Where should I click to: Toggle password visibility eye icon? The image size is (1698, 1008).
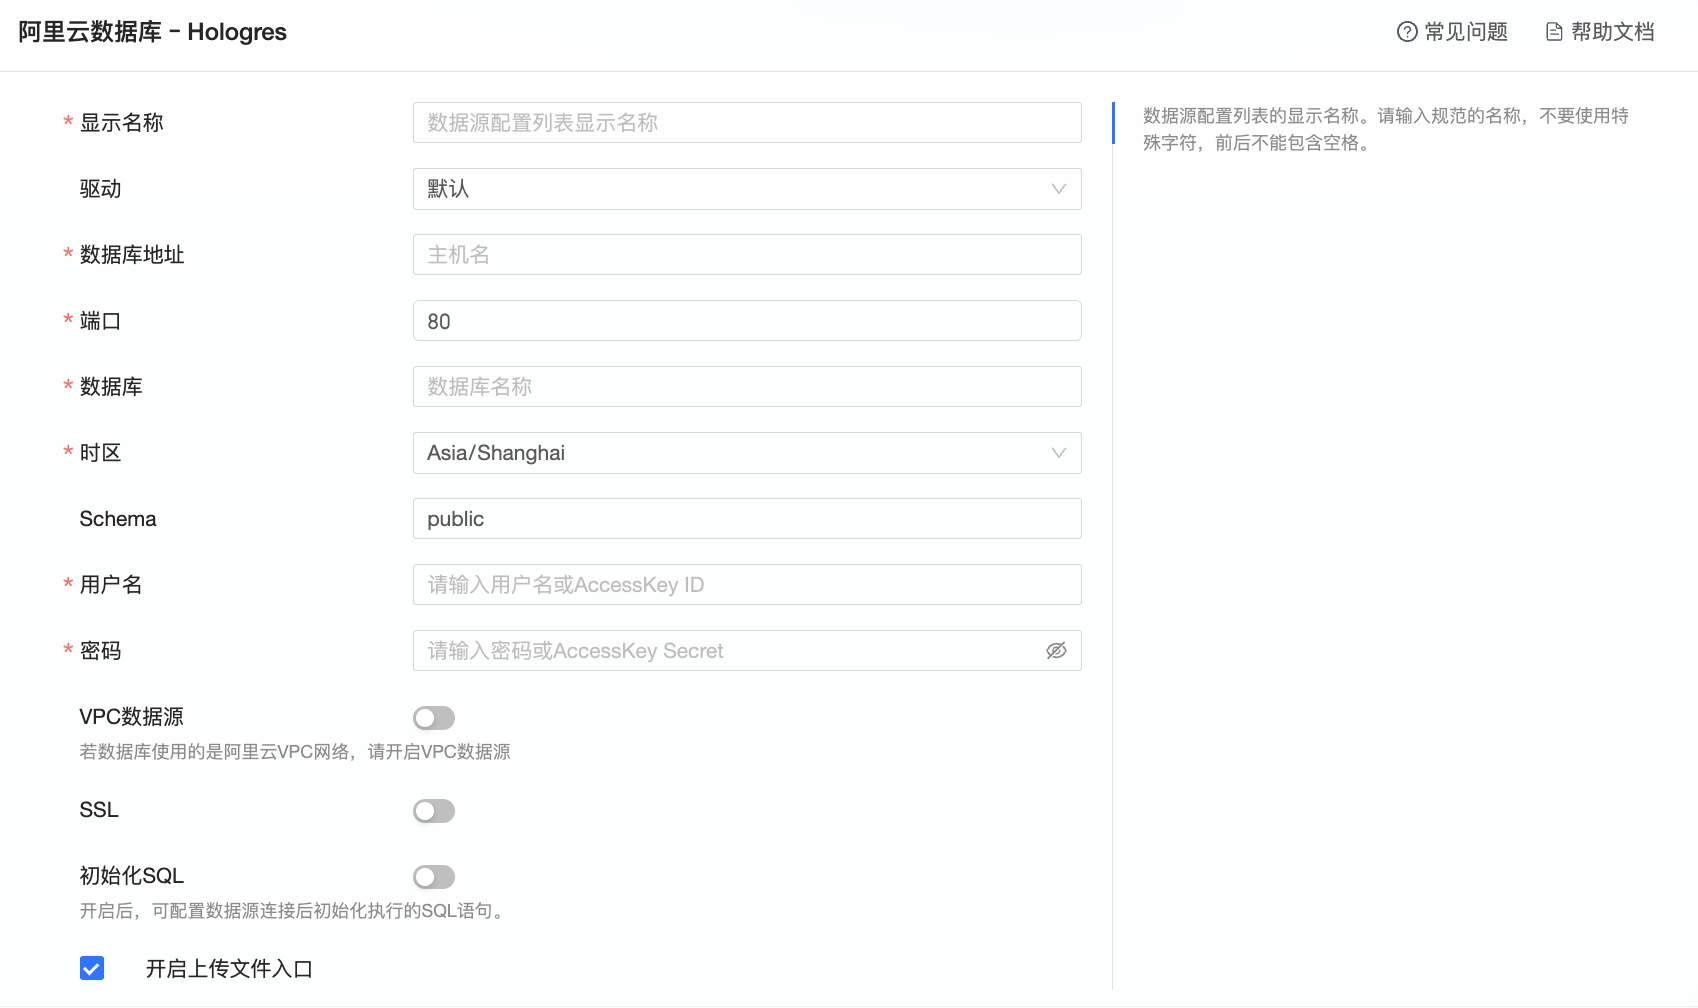pos(1056,651)
